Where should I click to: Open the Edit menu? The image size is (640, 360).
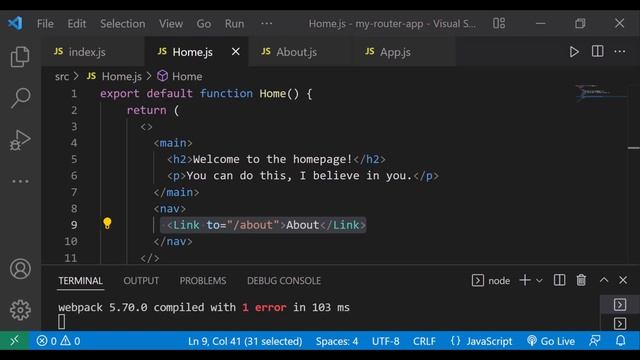click(x=77, y=24)
